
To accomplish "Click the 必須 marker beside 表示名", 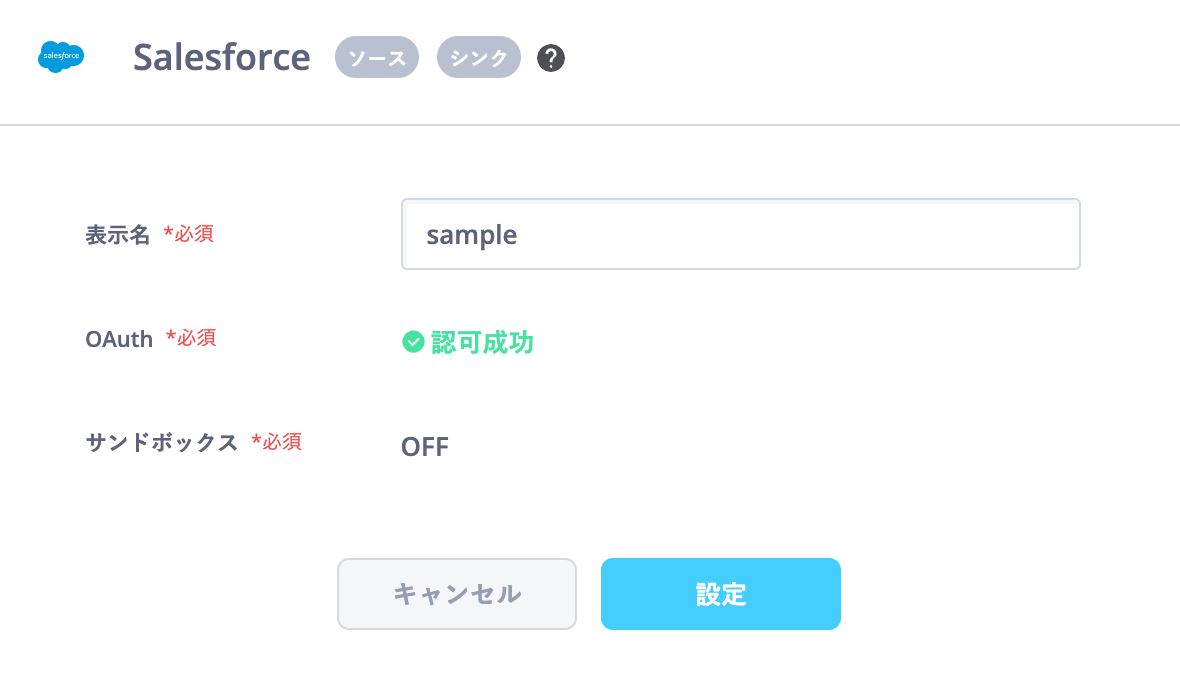I will pos(189,234).
